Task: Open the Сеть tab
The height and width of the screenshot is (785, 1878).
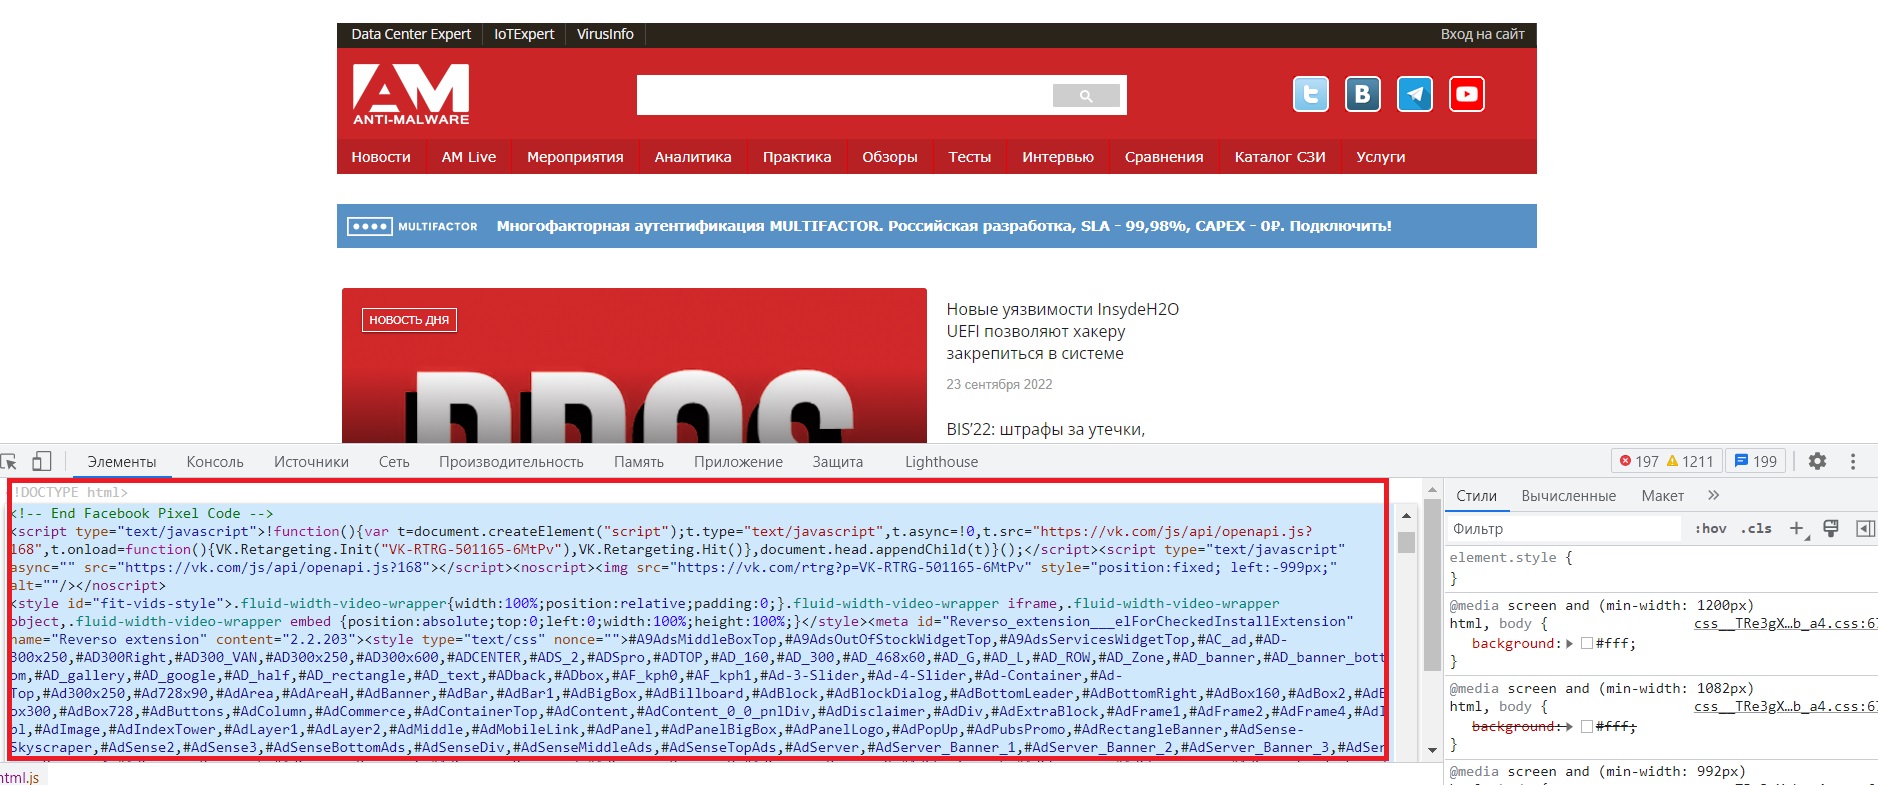Action: (x=394, y=462)
